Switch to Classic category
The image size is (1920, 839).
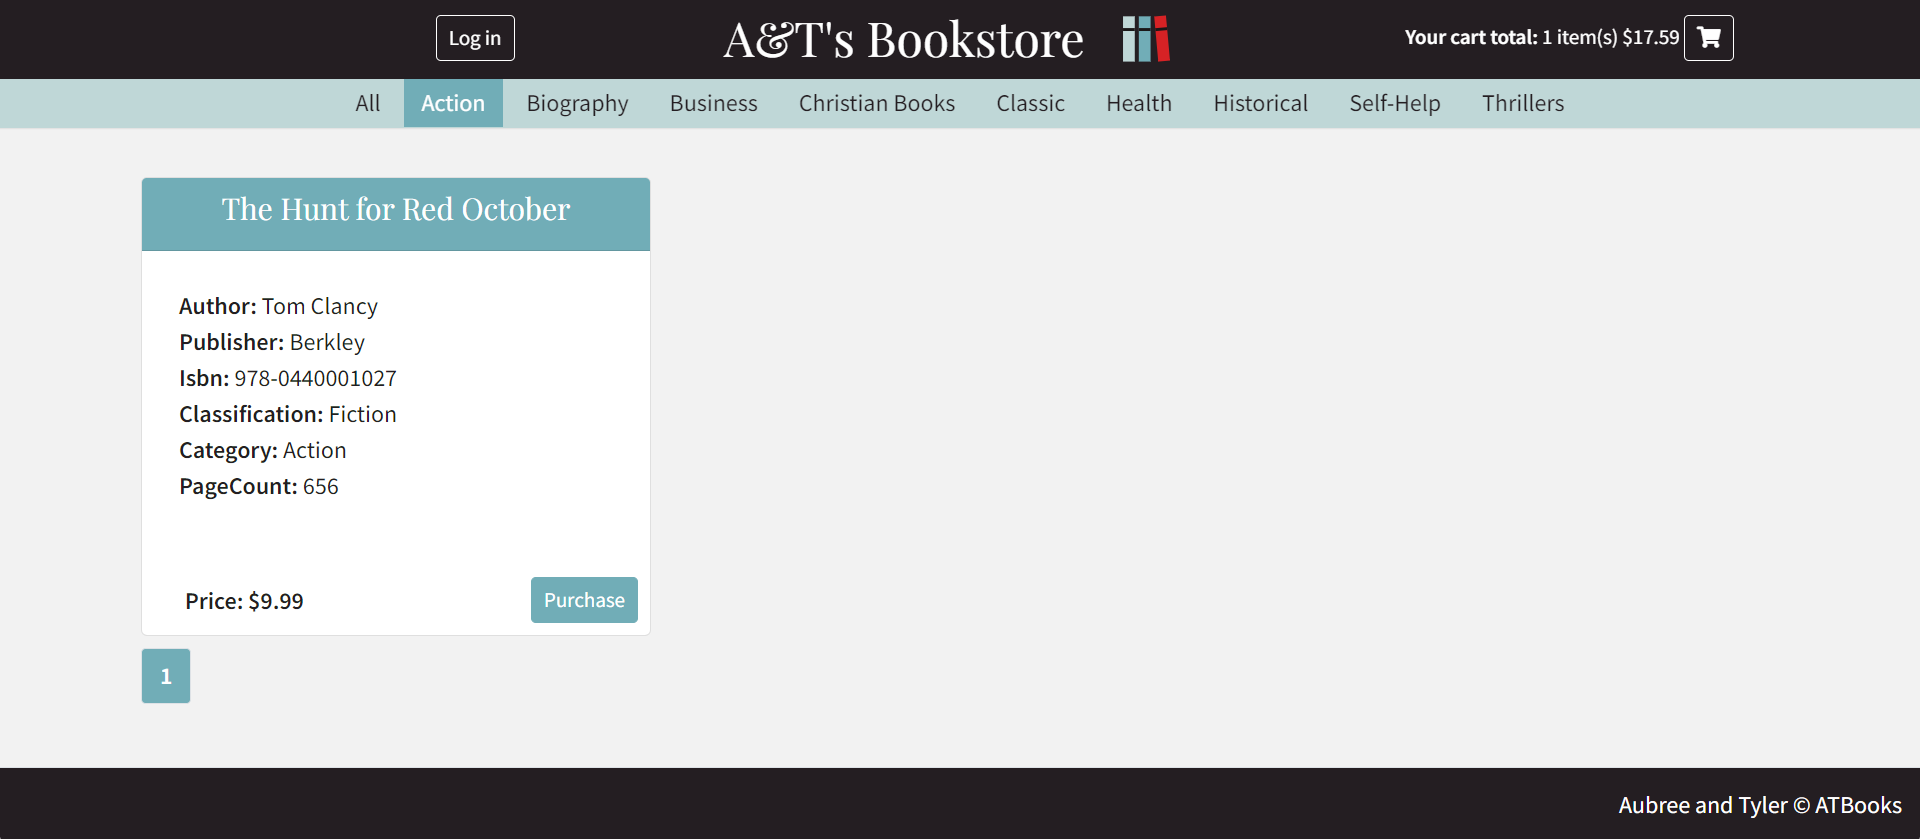coord(1031,103)
